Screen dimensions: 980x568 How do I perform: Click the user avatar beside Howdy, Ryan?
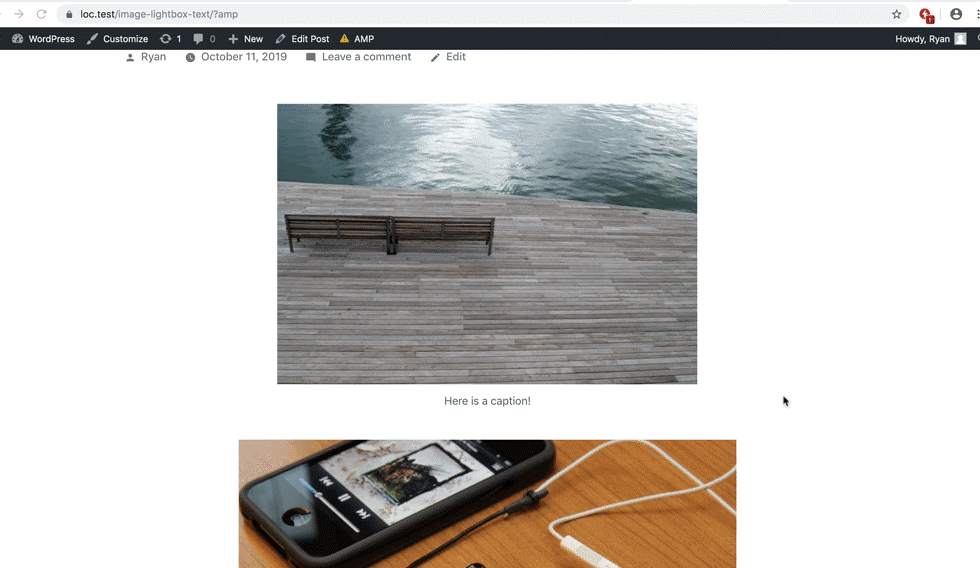click(x=961, y=39)
